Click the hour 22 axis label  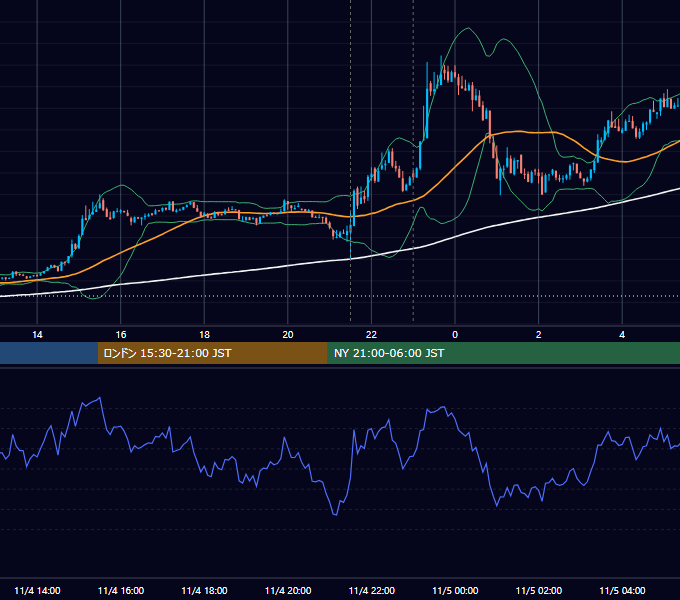[372, 335]
